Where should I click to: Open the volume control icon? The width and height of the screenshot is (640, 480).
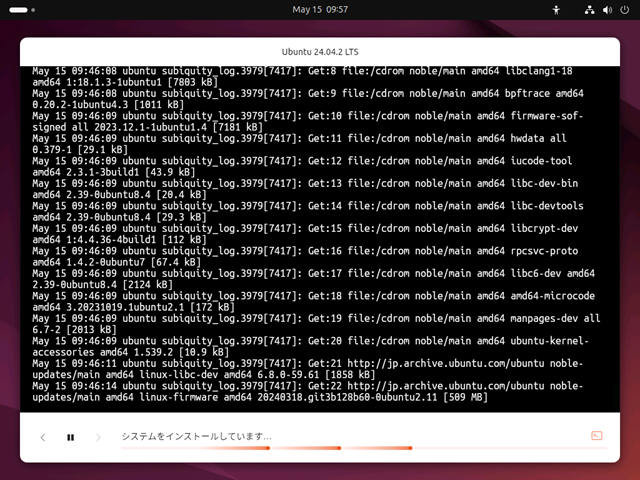click(x=607, y=10)
